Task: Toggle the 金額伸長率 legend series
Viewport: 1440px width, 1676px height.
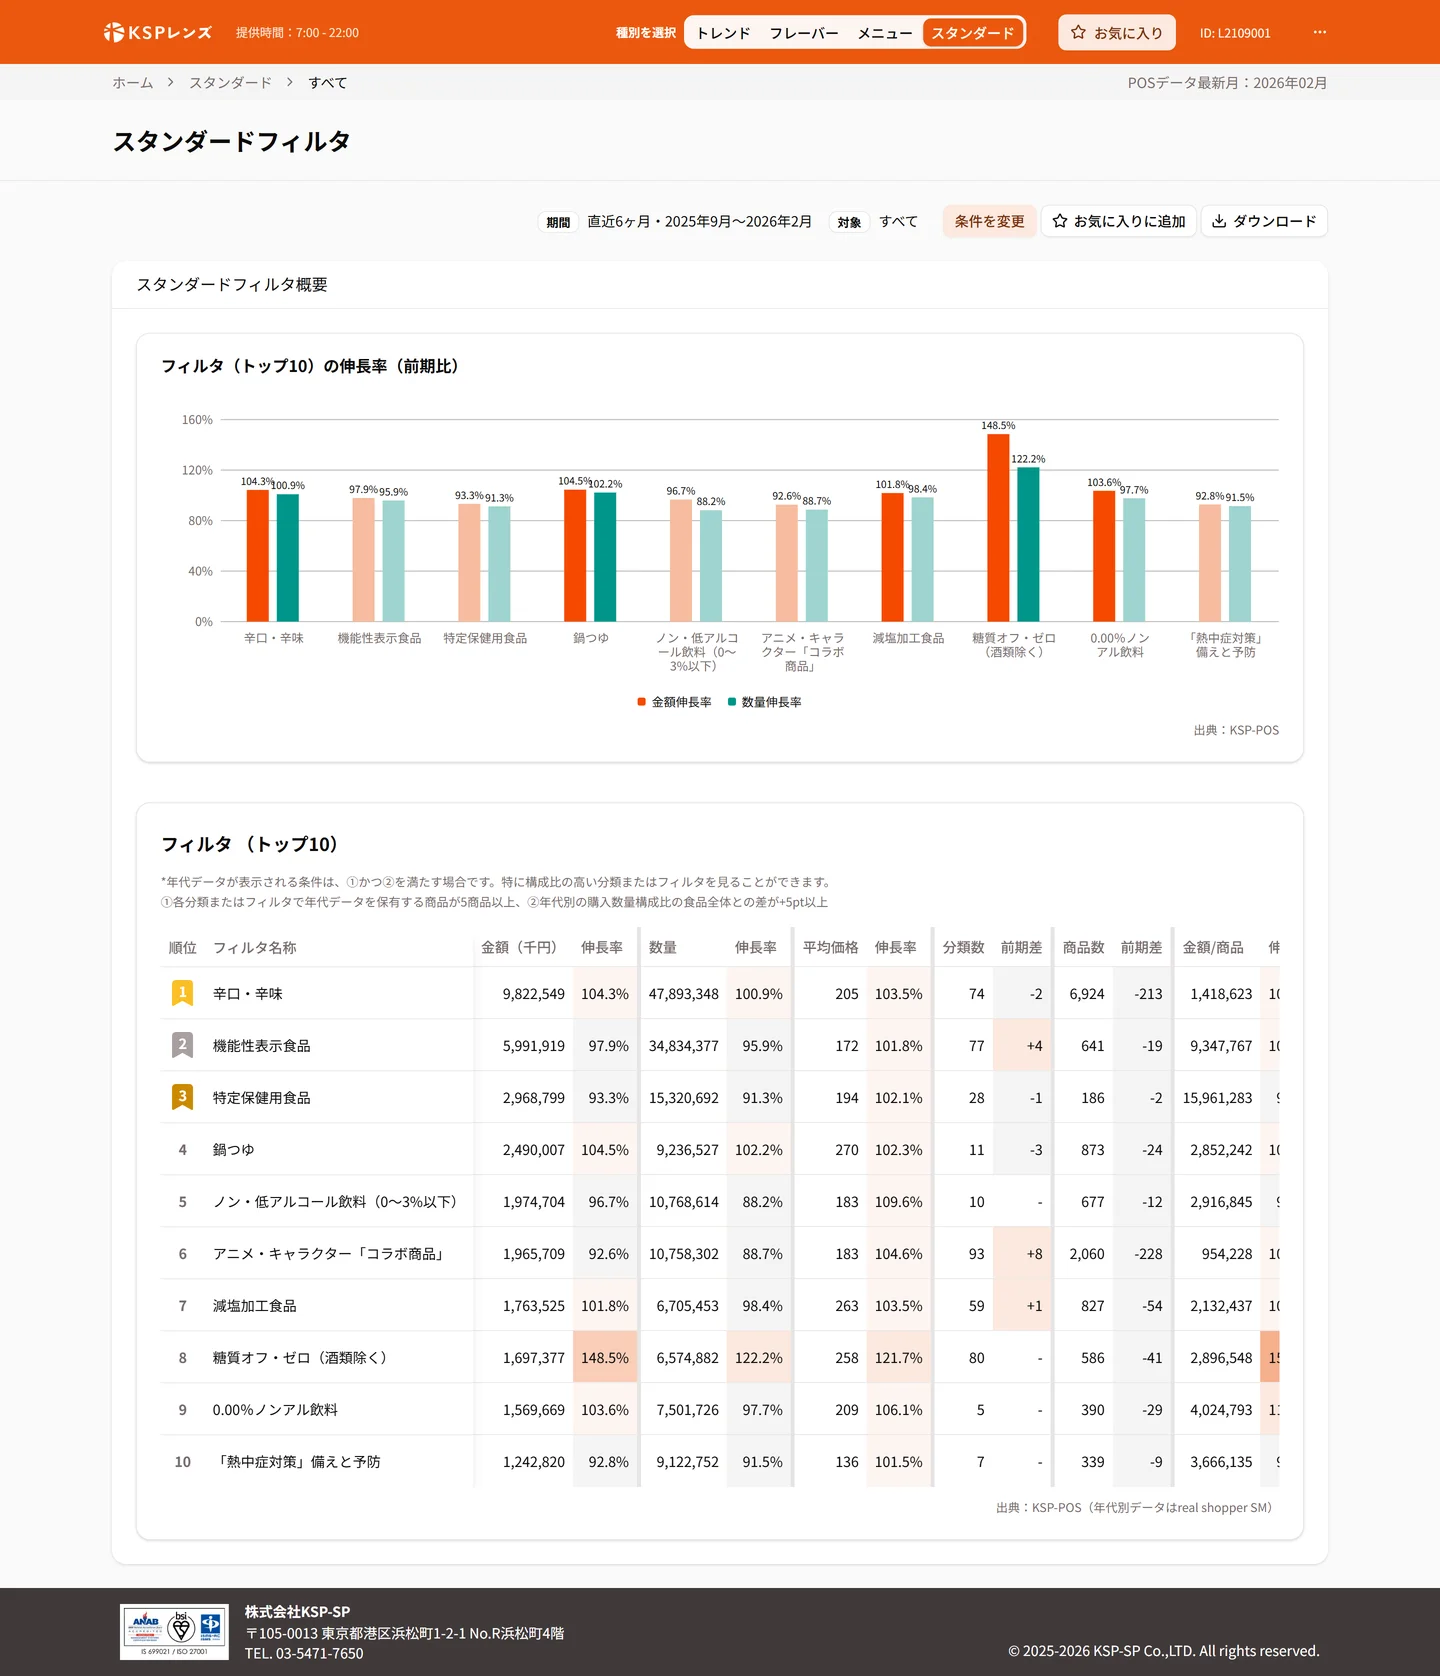Action: (x=674, y=702)
